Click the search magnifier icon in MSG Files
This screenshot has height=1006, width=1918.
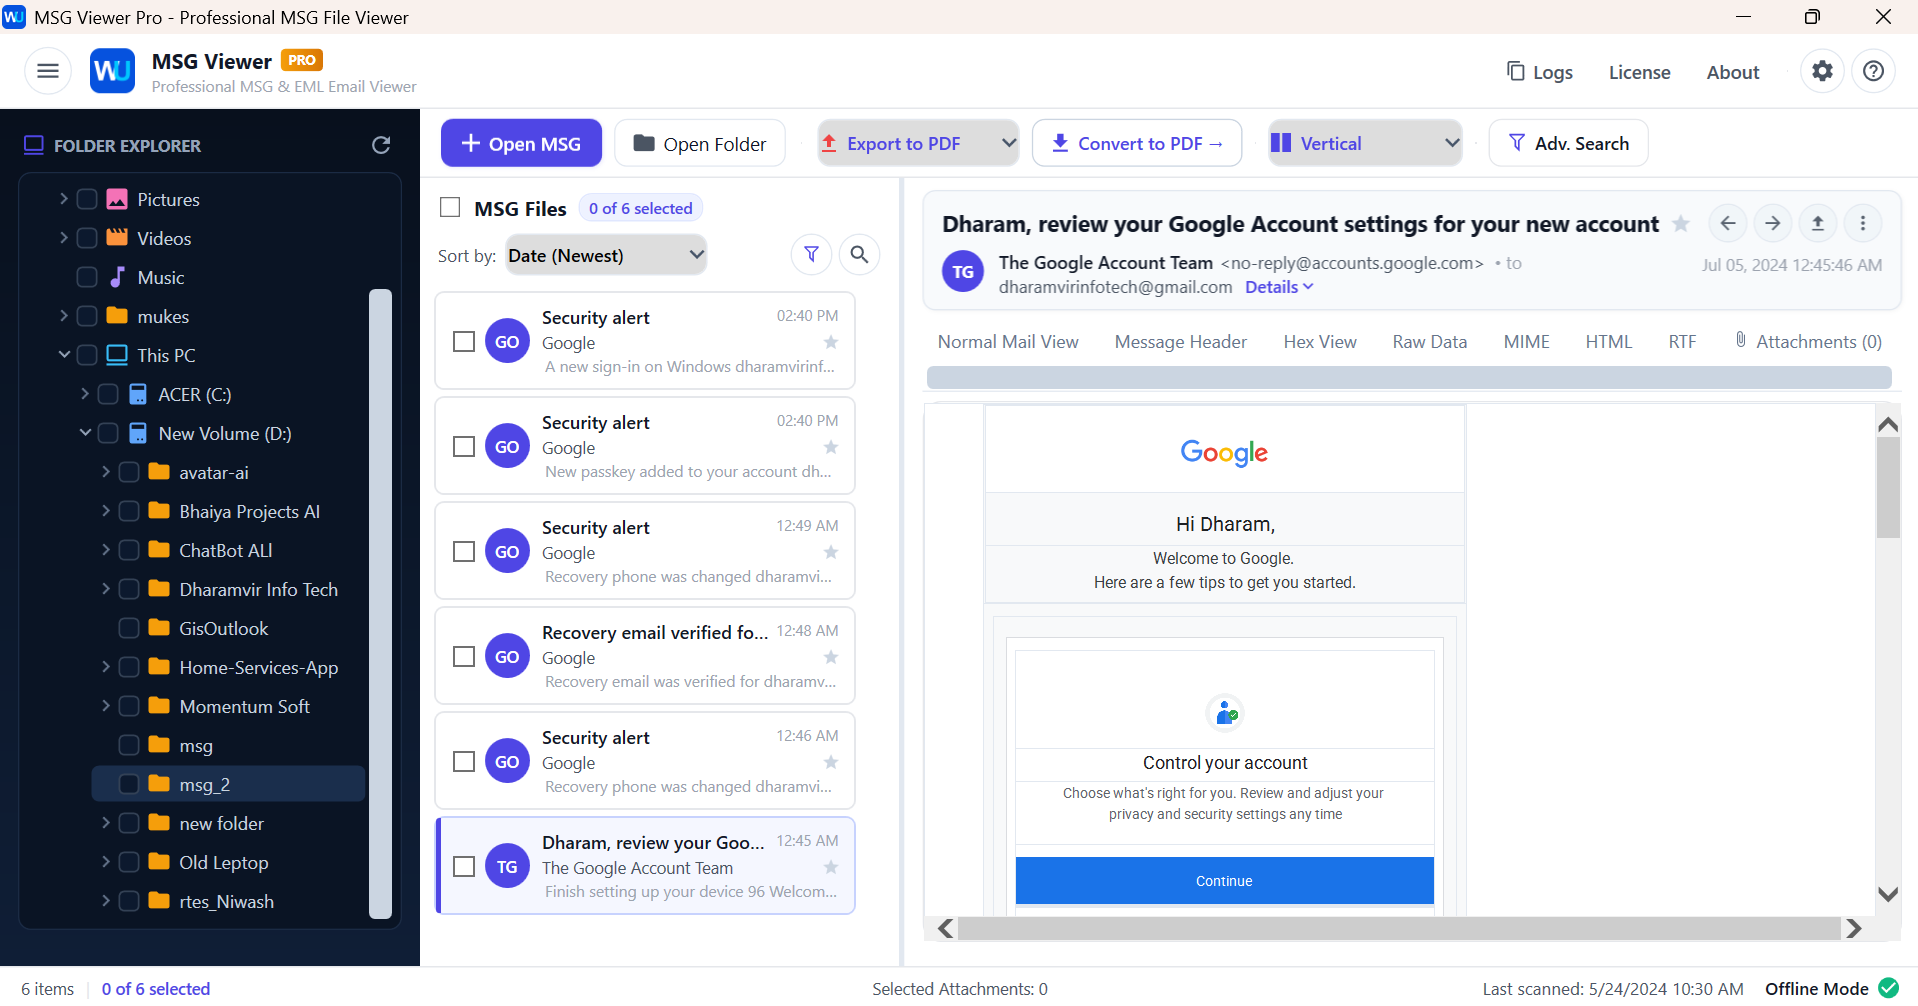[859, 255]
